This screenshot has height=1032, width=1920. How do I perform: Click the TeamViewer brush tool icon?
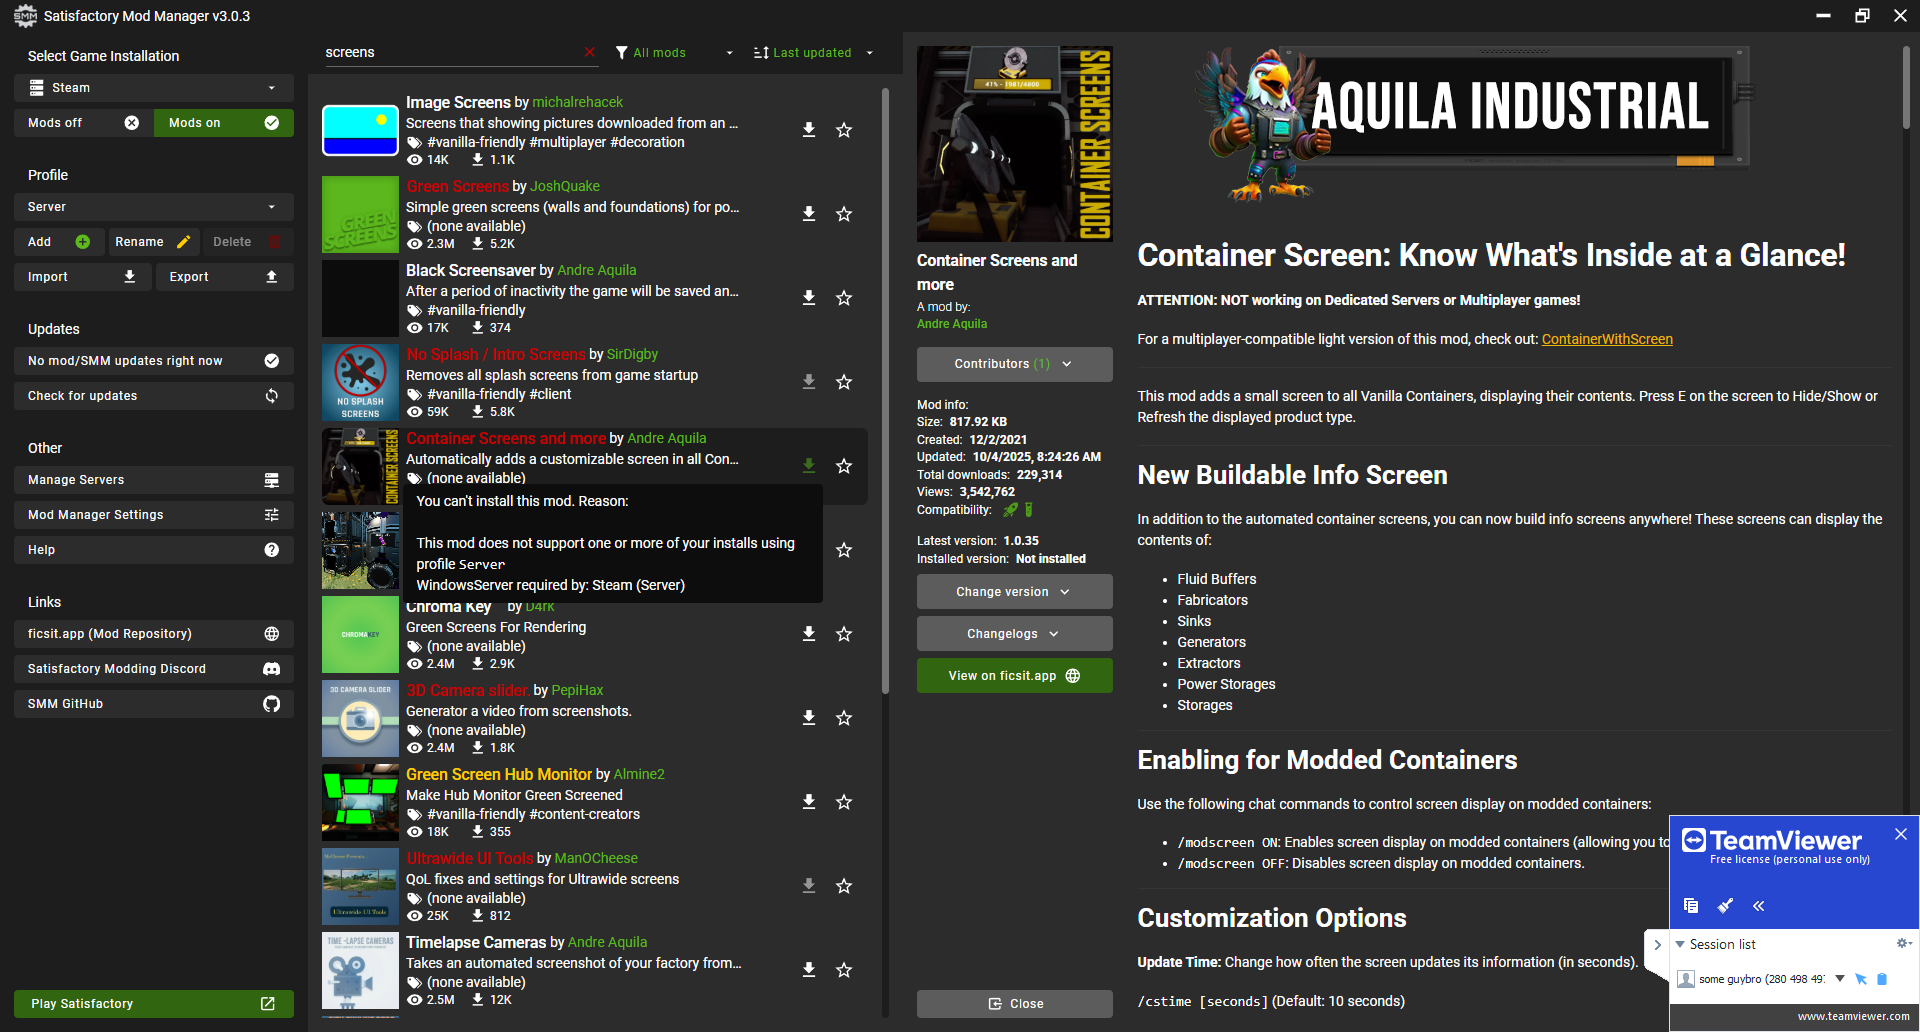[x=1725, y=905]
